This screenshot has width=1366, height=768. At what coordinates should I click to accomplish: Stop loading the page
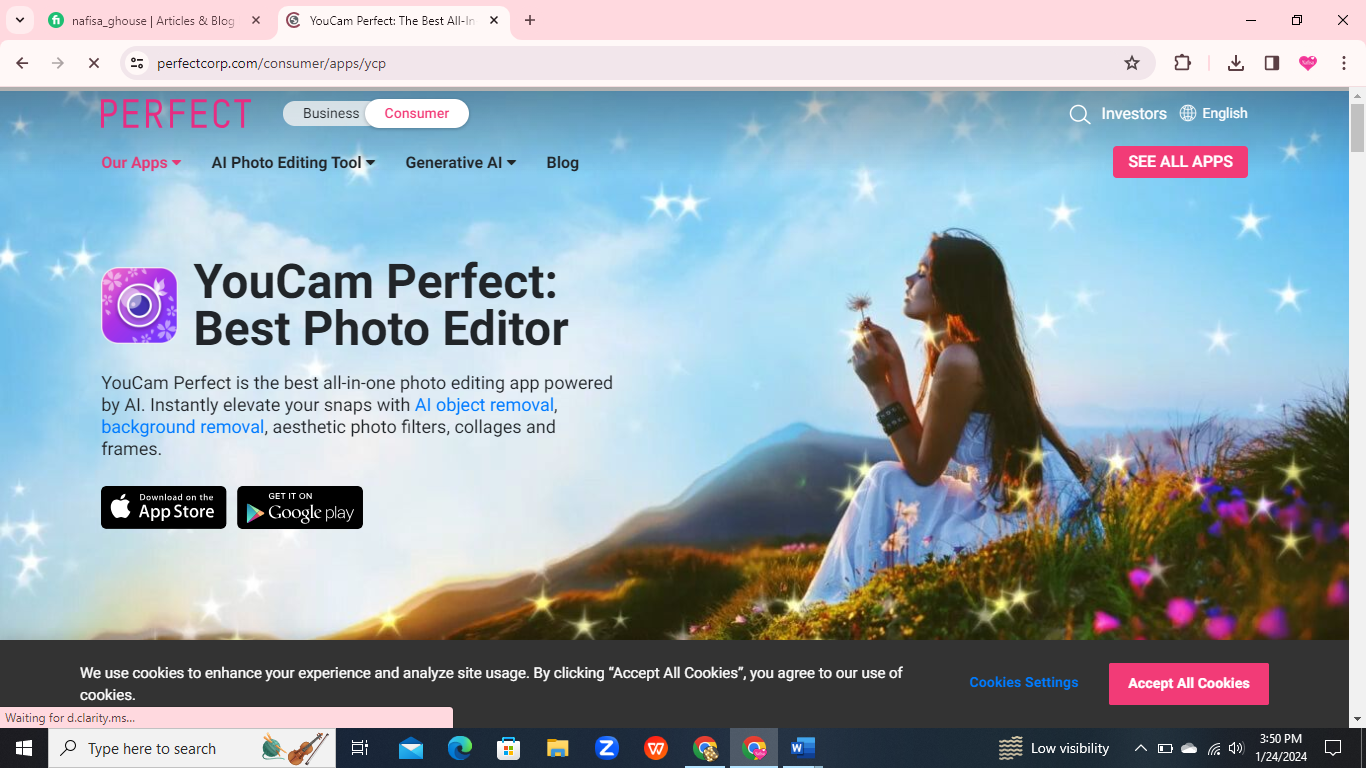click(94, 63)
